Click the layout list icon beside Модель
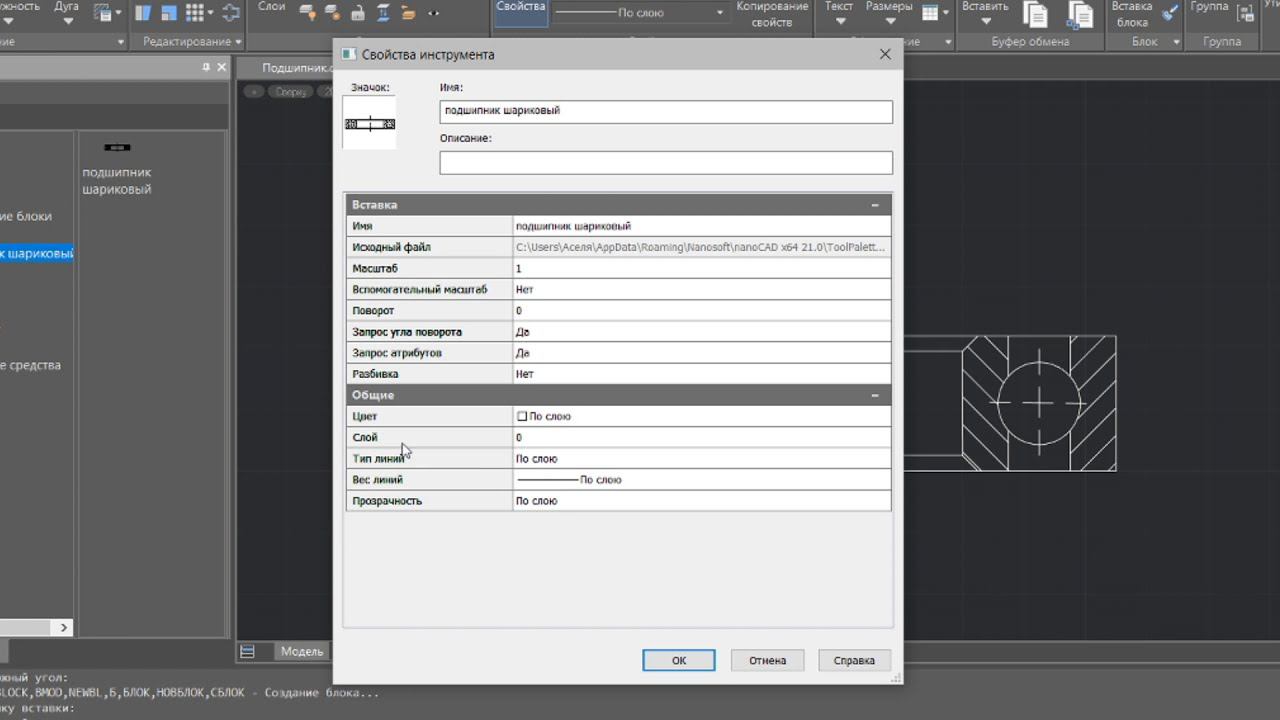Image resolution: width=1280 pixels, height=720 pixels. click(247, 651)
